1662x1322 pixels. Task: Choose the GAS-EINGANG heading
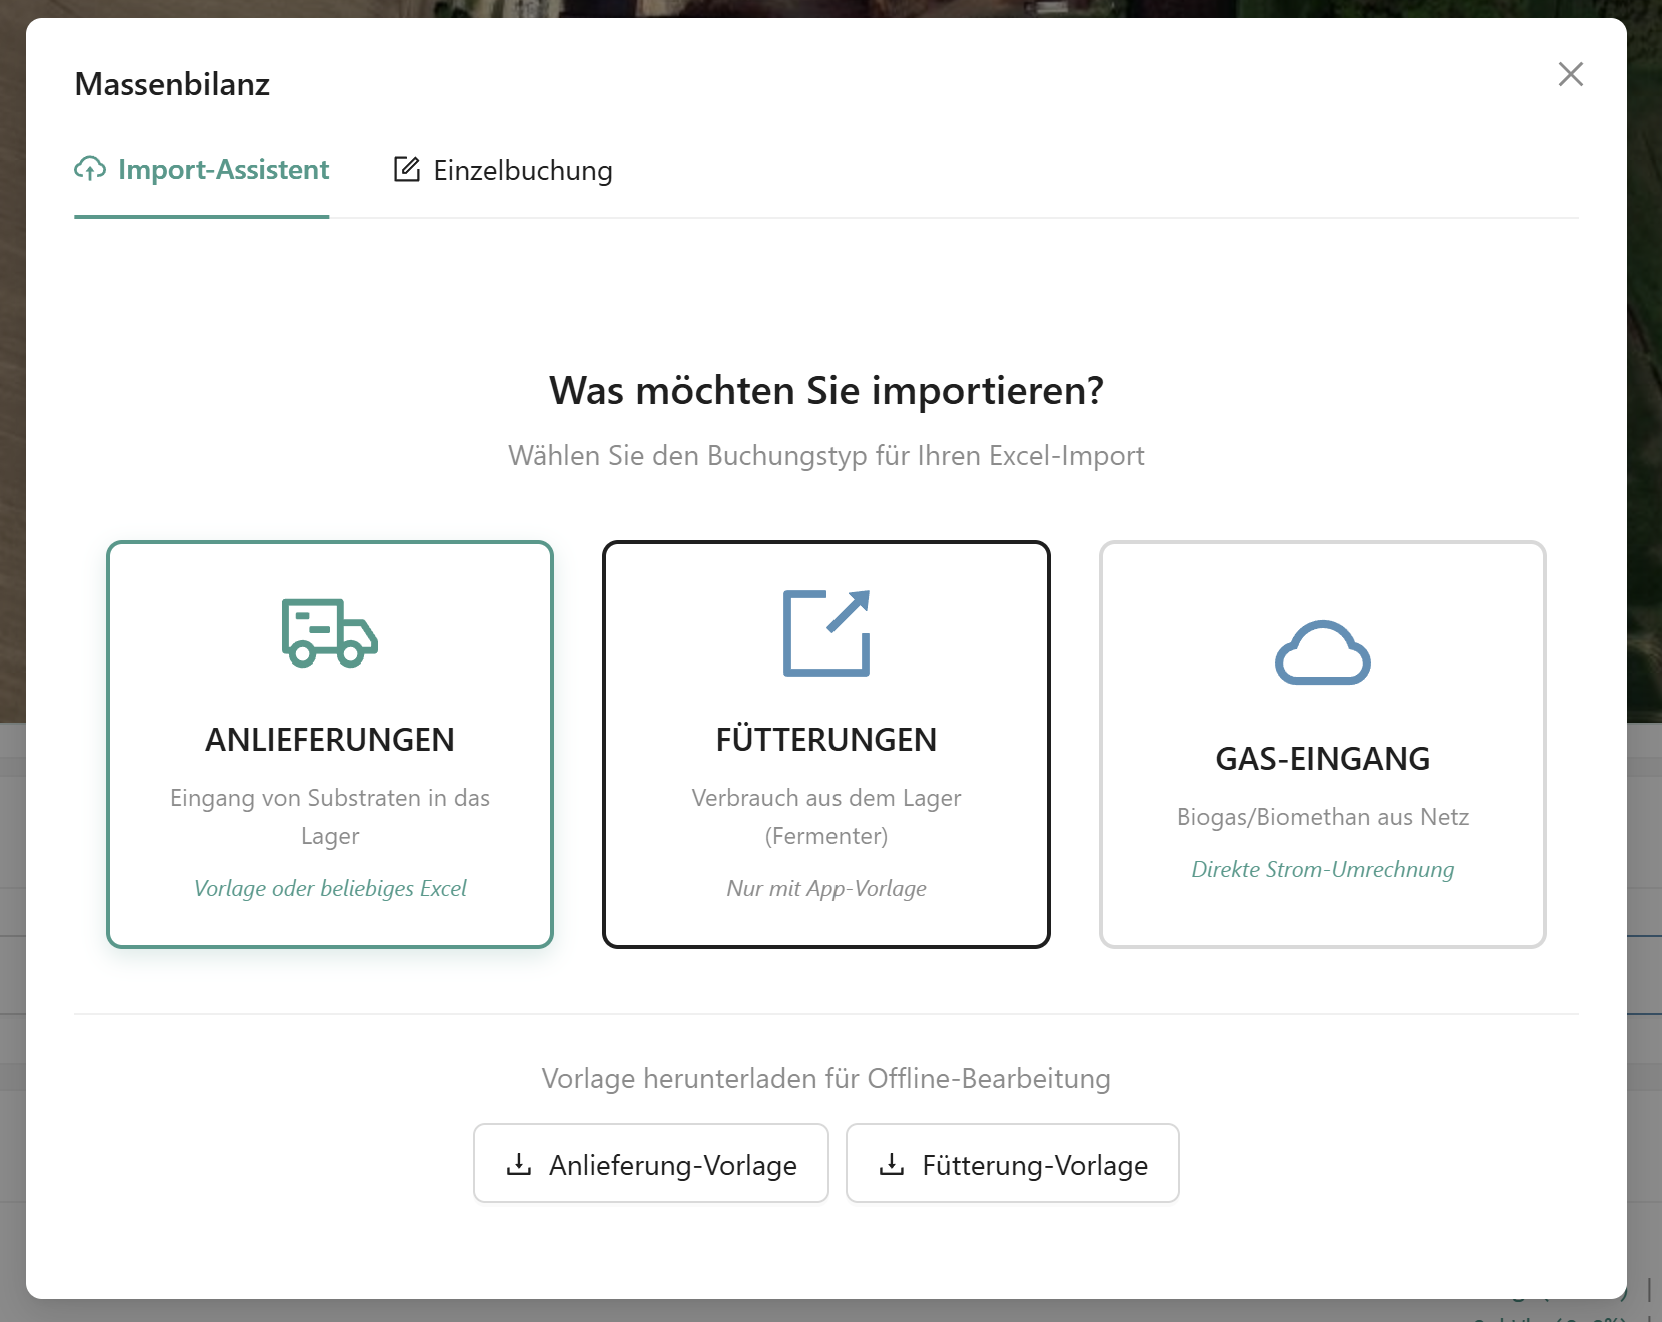(x=1322, y=759)
